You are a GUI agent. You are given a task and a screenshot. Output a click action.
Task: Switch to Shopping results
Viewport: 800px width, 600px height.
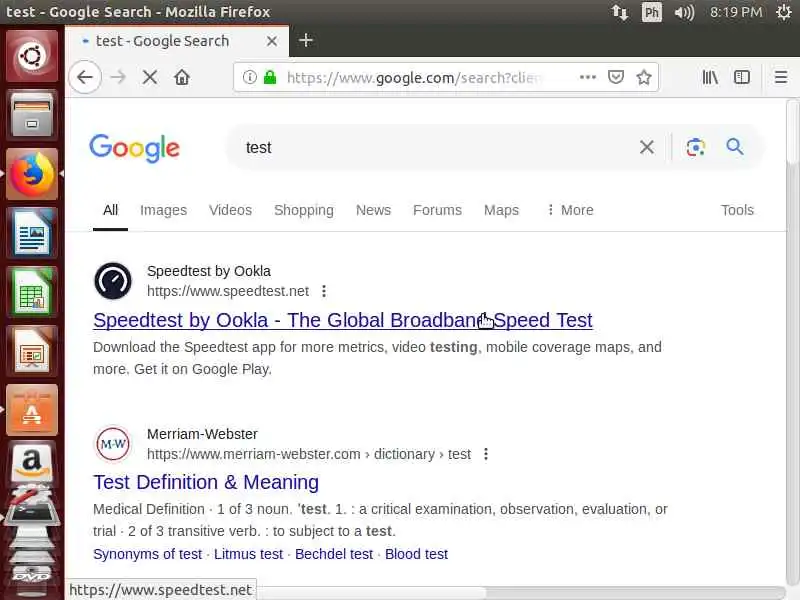click(304, 210)
